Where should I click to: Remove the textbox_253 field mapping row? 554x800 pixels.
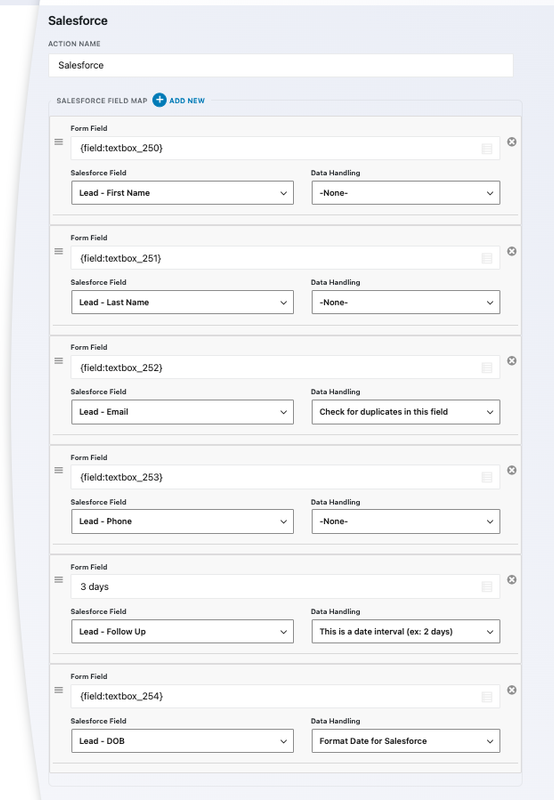[x=512, y=470]
